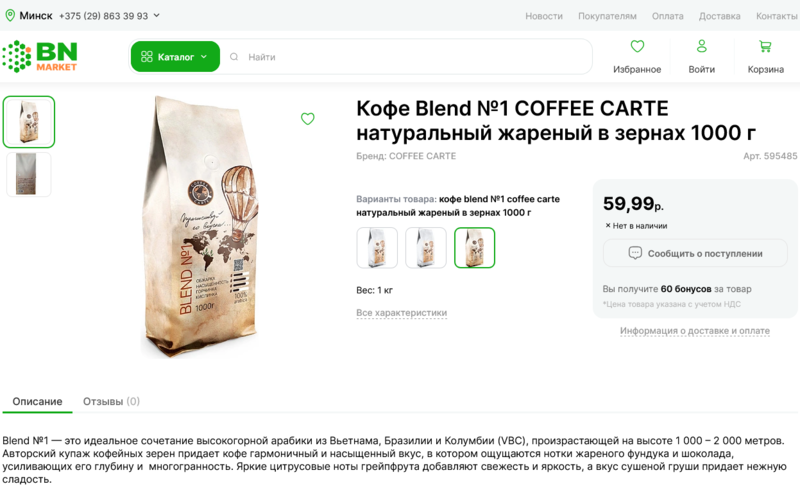800x493 pixels.
Task: Open Информация о доставке и оплате link
Action: pos(694,331)
